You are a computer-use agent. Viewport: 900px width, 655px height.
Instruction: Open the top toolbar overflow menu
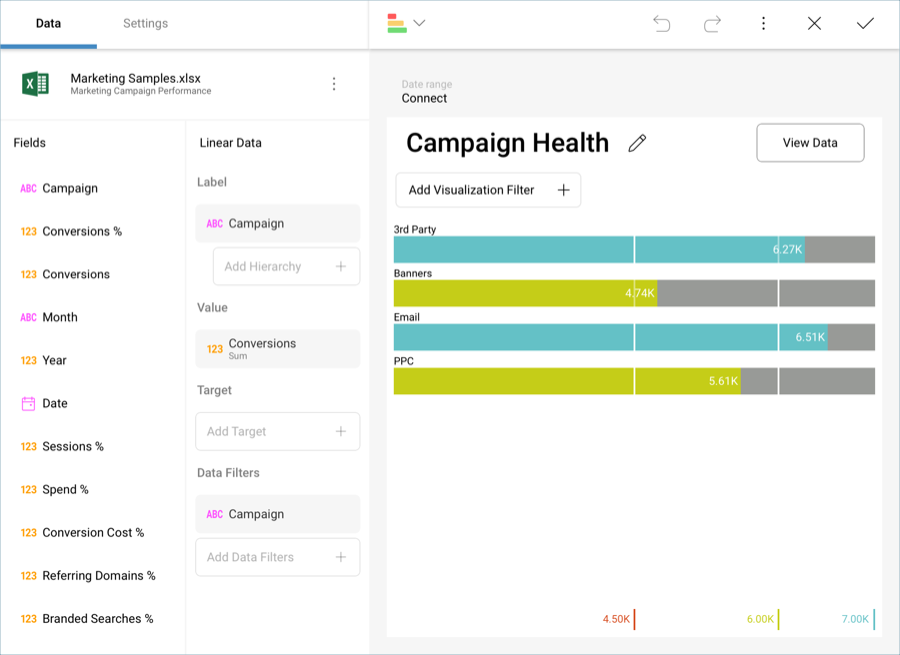pos(763,24)
